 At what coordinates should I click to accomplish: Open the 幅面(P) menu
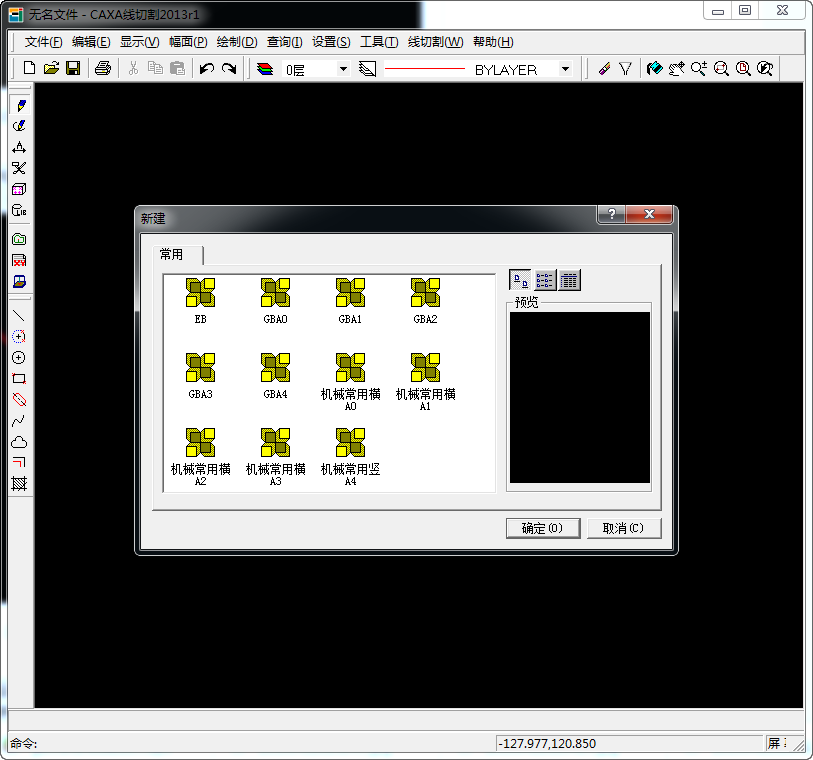click(x=188, y=42)
